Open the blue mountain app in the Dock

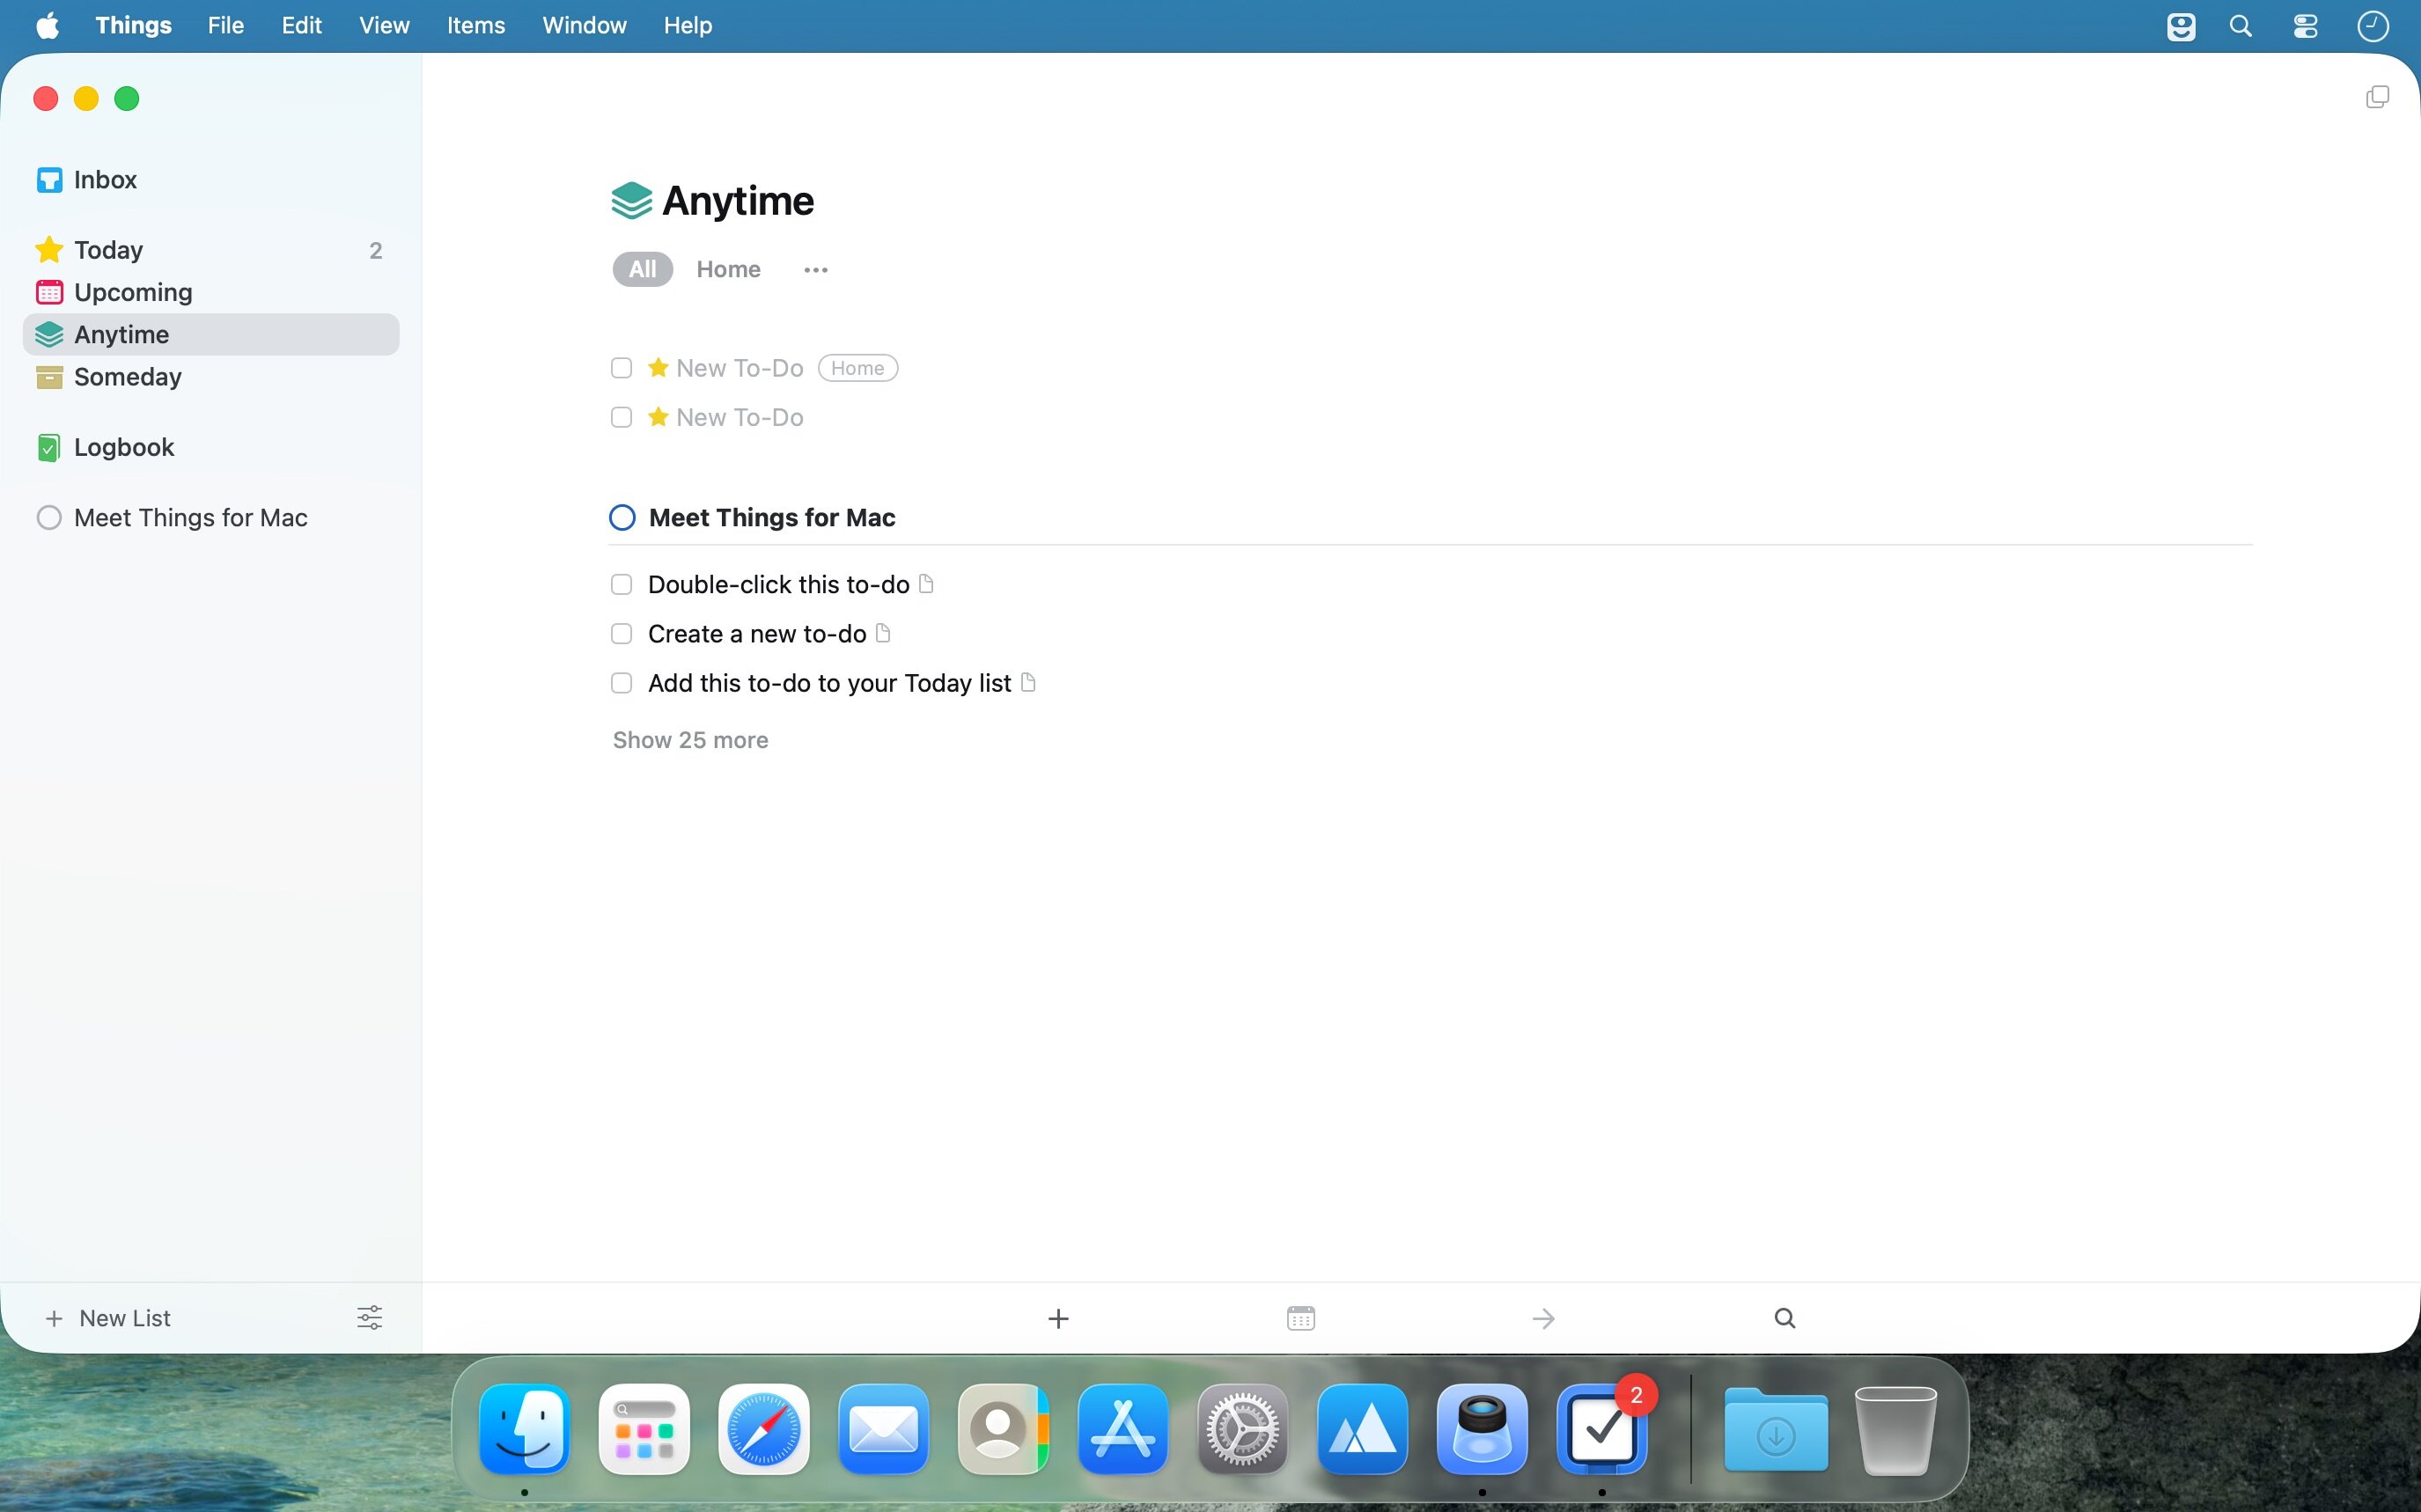click(x=1363, y=1429)
